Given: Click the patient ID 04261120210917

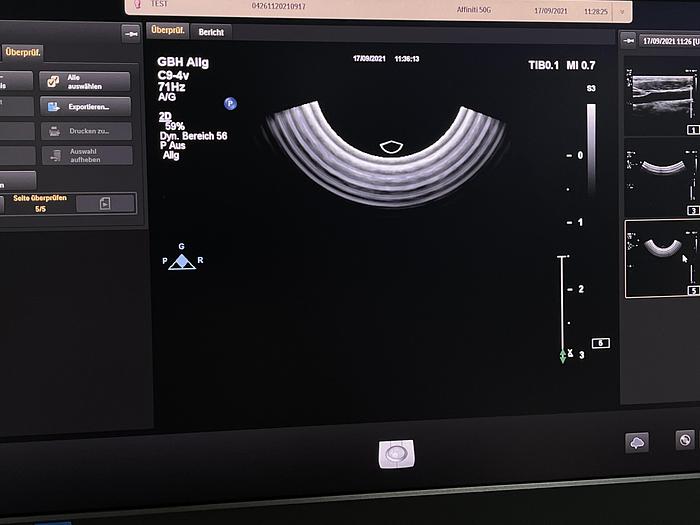Looking at the screenshot, I should [x=279, y=6].
